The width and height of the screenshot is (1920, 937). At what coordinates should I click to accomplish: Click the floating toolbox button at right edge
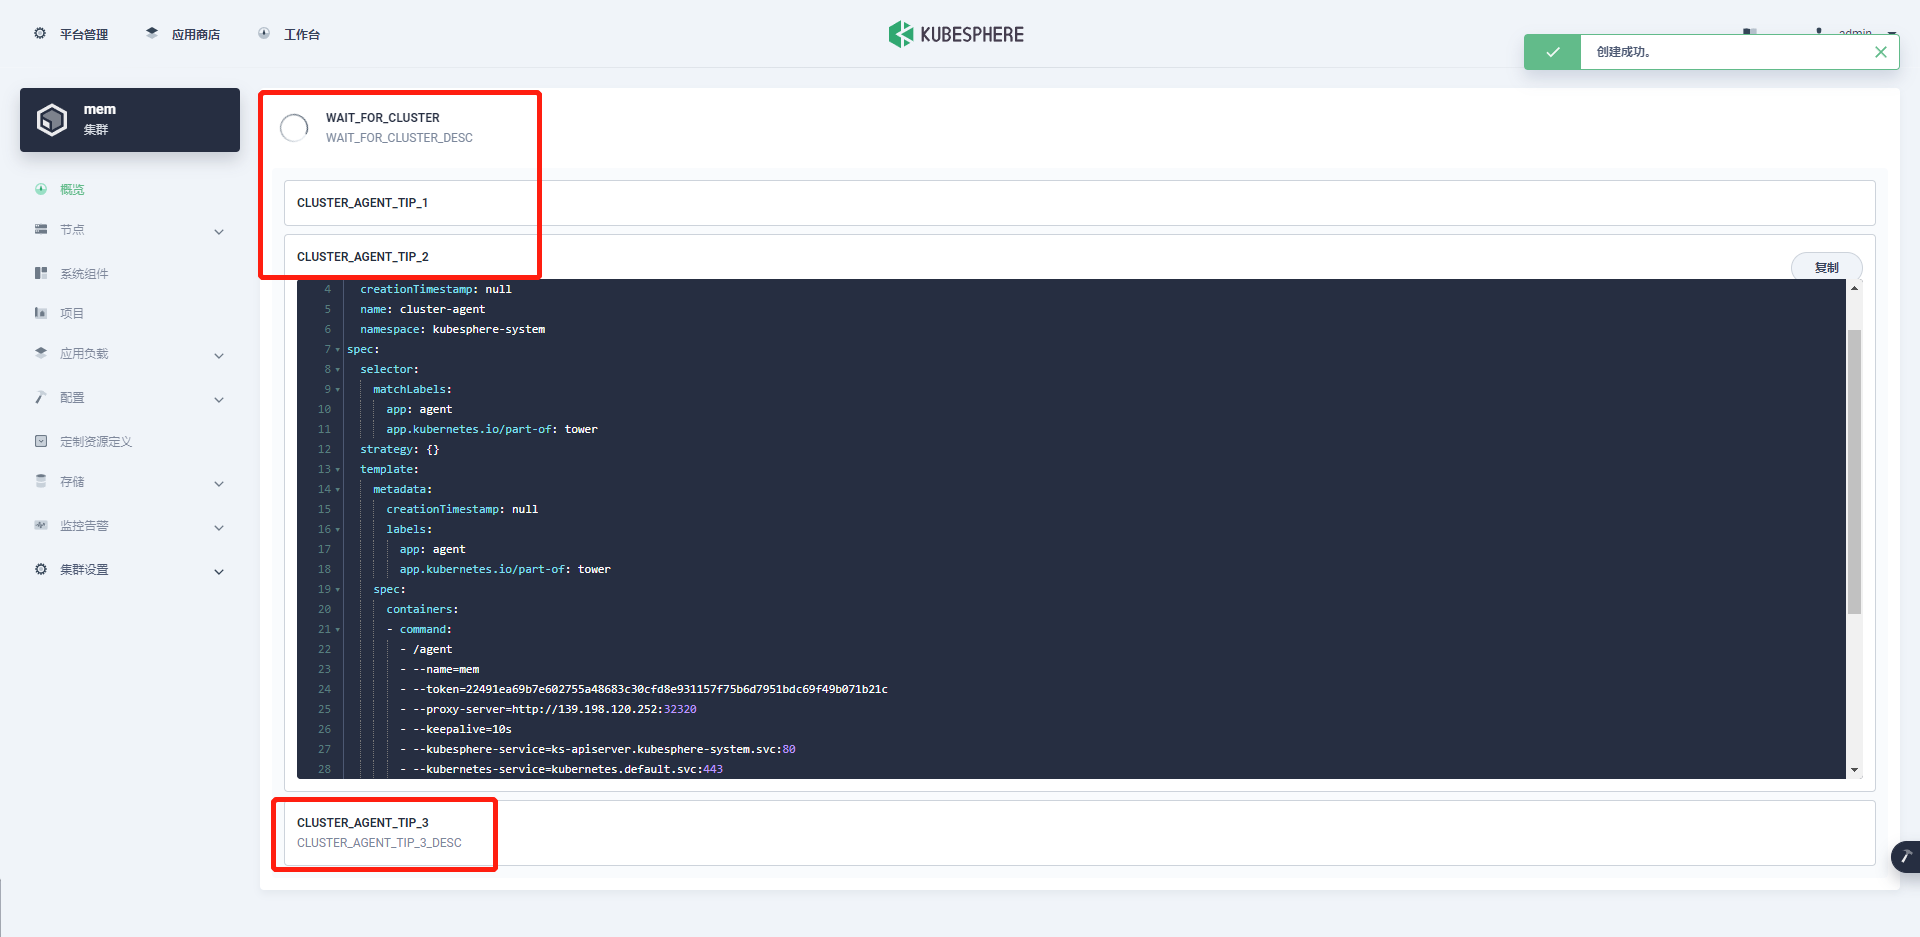point(1906,857)
